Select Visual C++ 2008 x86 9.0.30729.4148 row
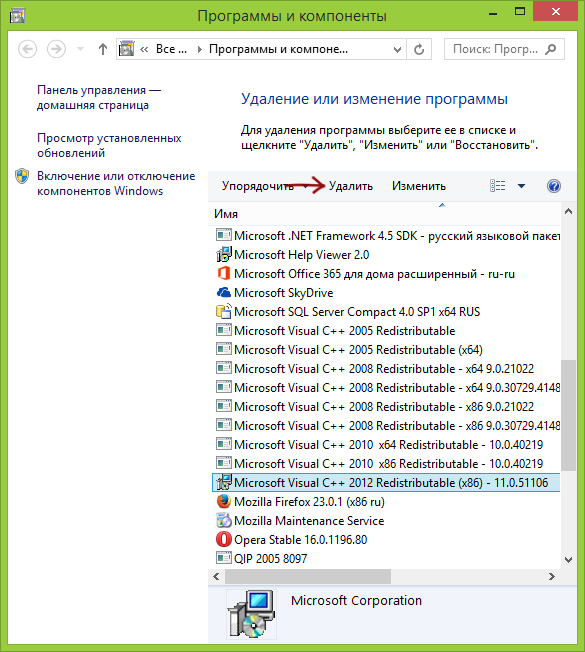 click(386, 425)
